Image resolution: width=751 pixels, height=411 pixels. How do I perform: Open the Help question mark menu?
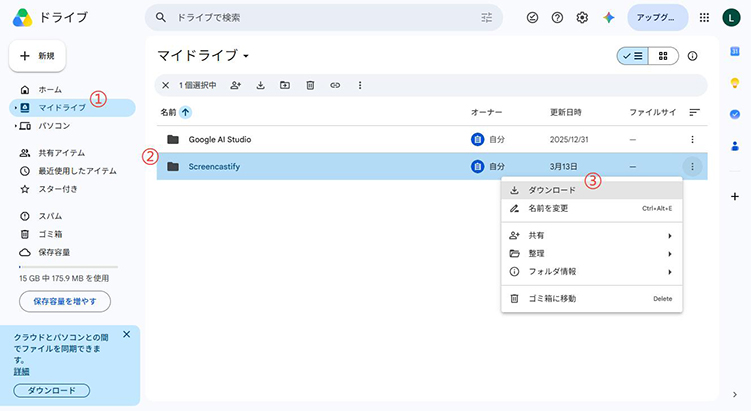(557, 18)
